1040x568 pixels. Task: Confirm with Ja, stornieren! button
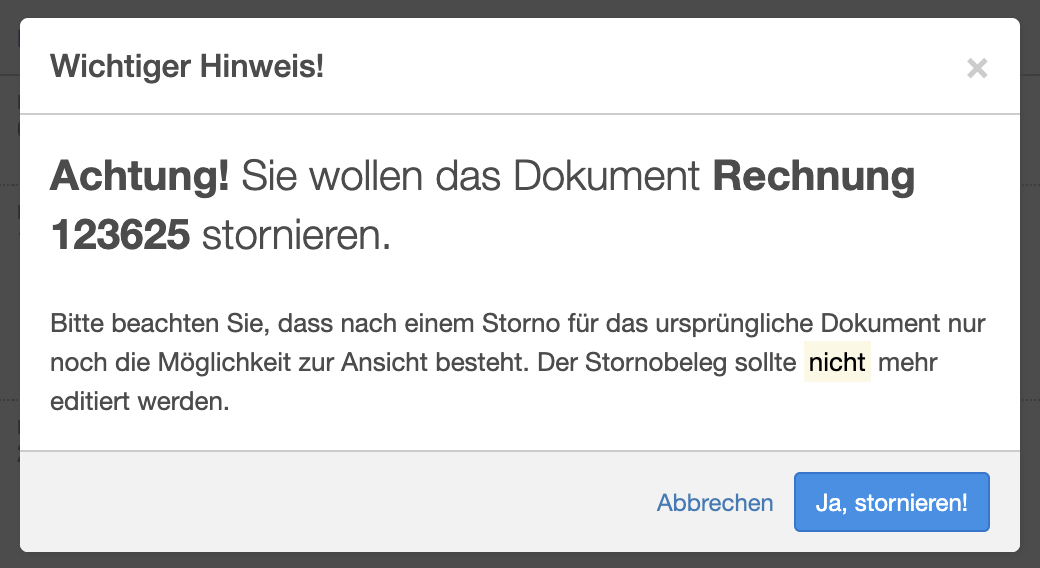click(x=891, y=502)
